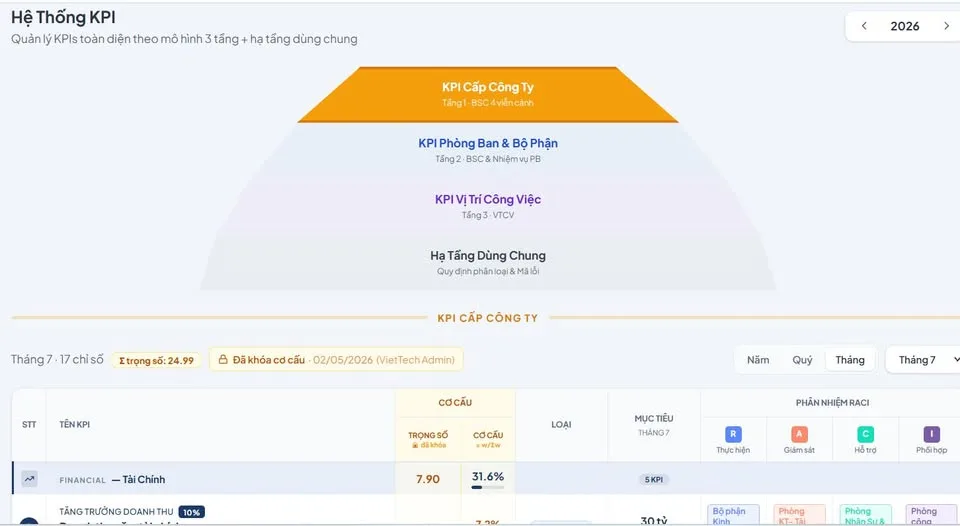Click the blue R Thực hiện icon
Screen dimensions: 960x526
tap(733, 434)
